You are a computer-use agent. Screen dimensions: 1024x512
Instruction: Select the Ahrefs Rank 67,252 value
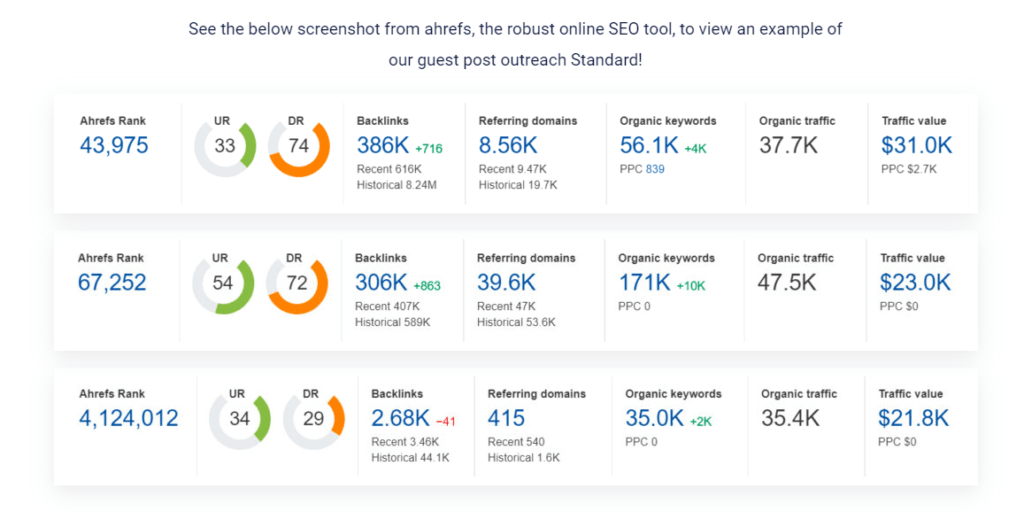112,282
